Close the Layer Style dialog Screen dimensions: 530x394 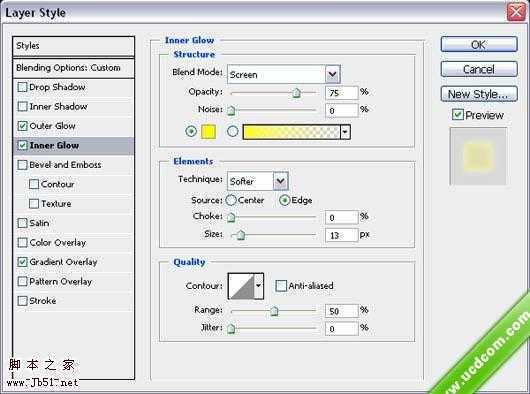coord(516,12)
